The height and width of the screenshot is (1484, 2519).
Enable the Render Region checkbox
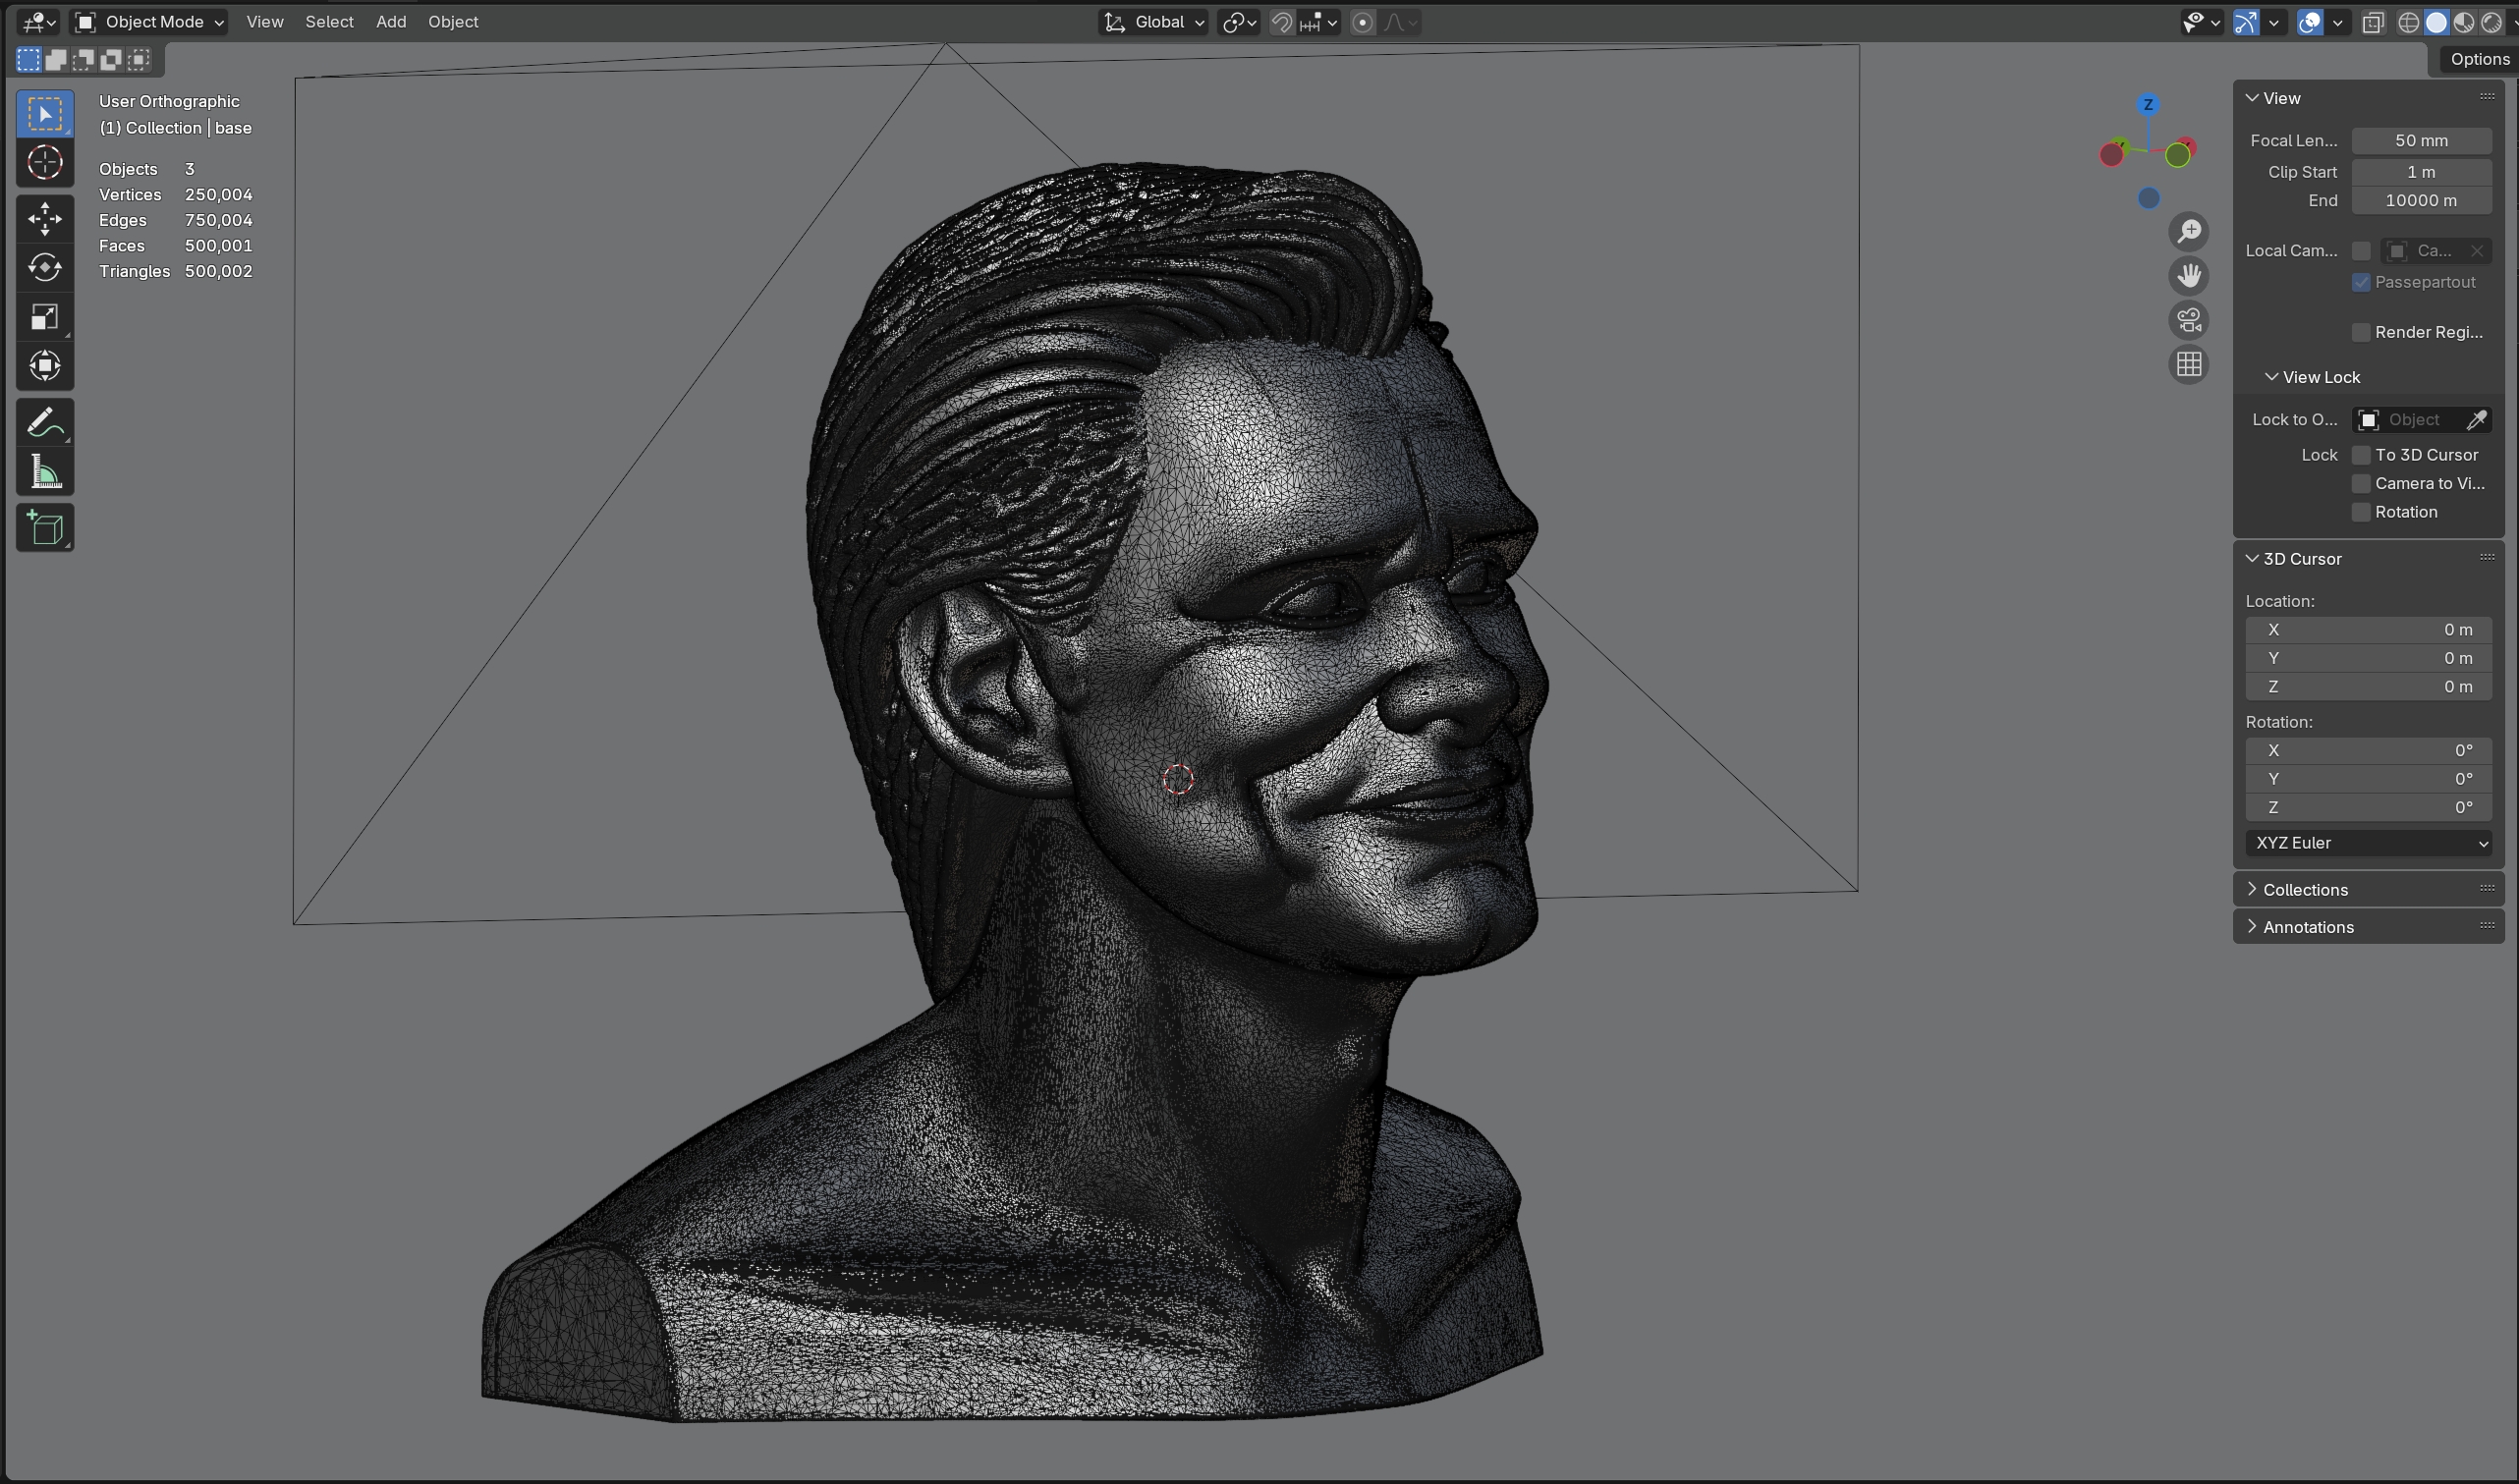pyautogui.click(x=2361, y=332)
